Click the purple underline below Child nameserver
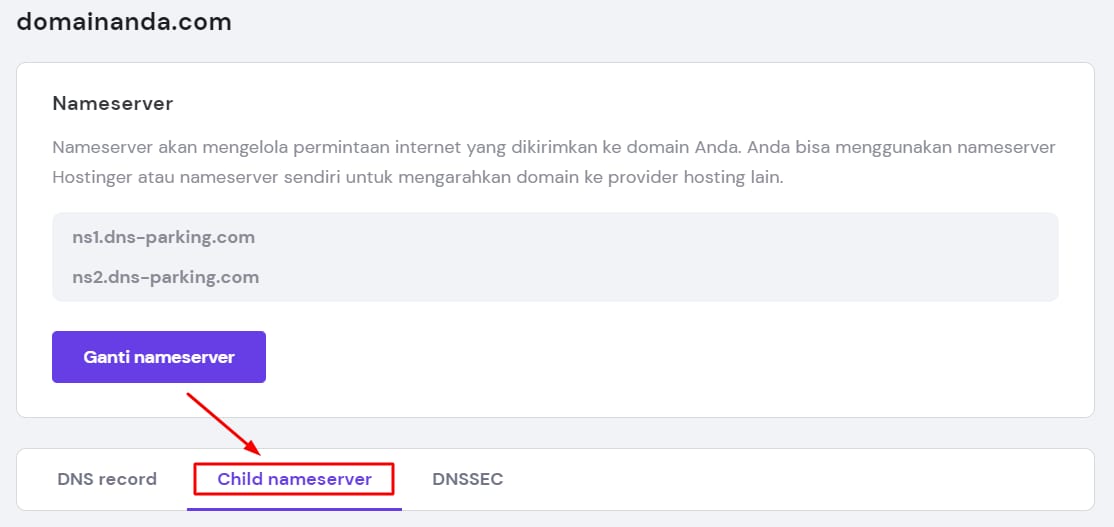This screenshot has width=1114, height=527. tap(294, 508)
